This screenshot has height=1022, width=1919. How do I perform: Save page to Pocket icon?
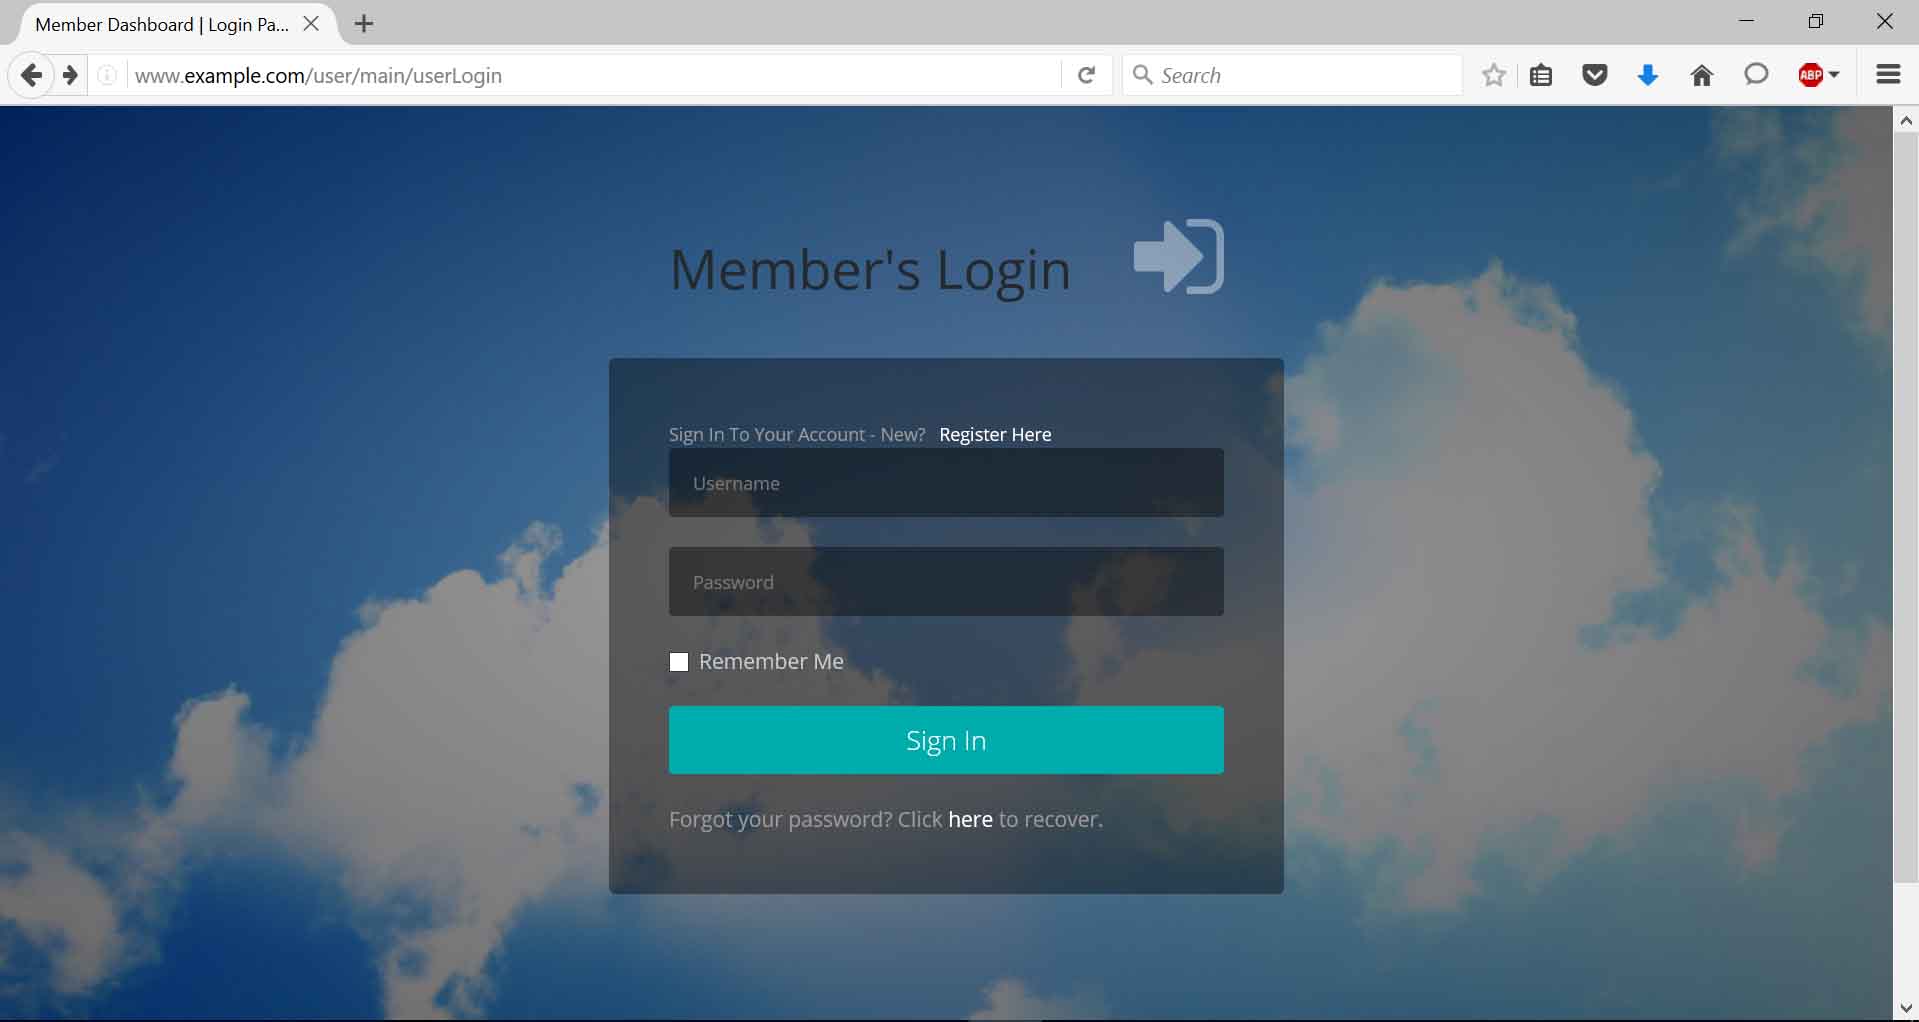tap(1595, 75)
